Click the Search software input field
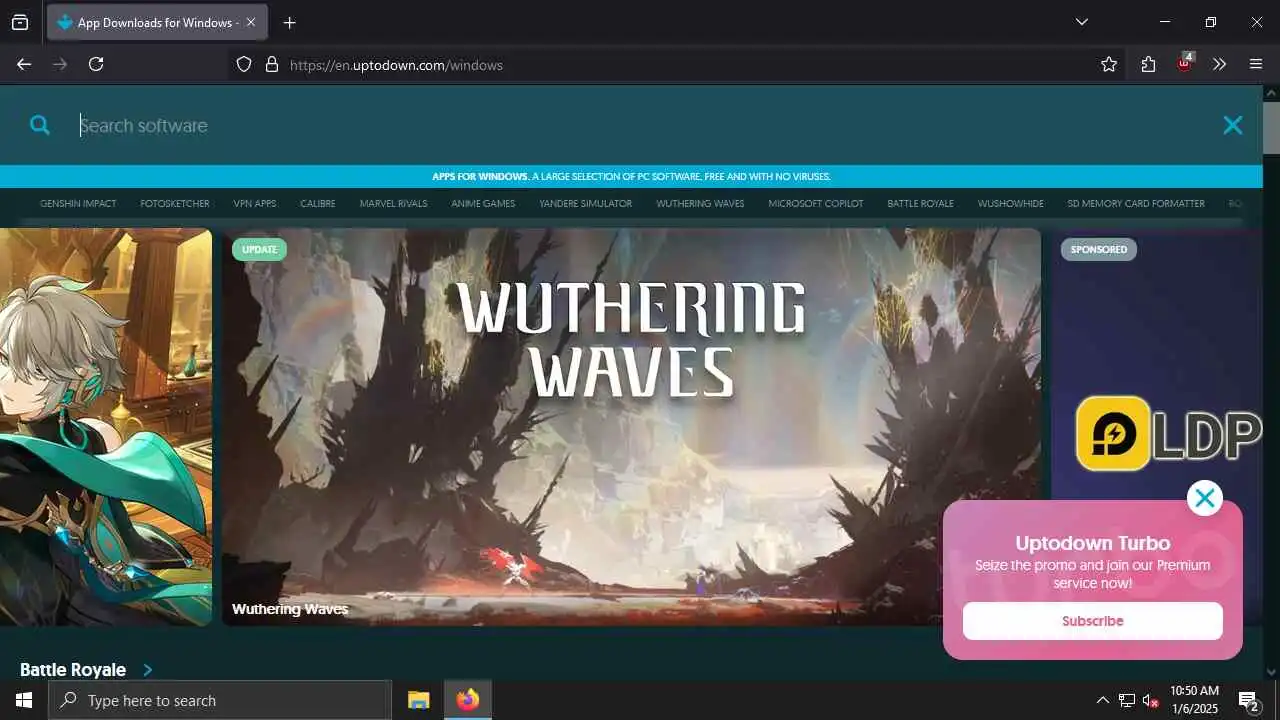The image size is (1280, 720). [x=640, y=125]
